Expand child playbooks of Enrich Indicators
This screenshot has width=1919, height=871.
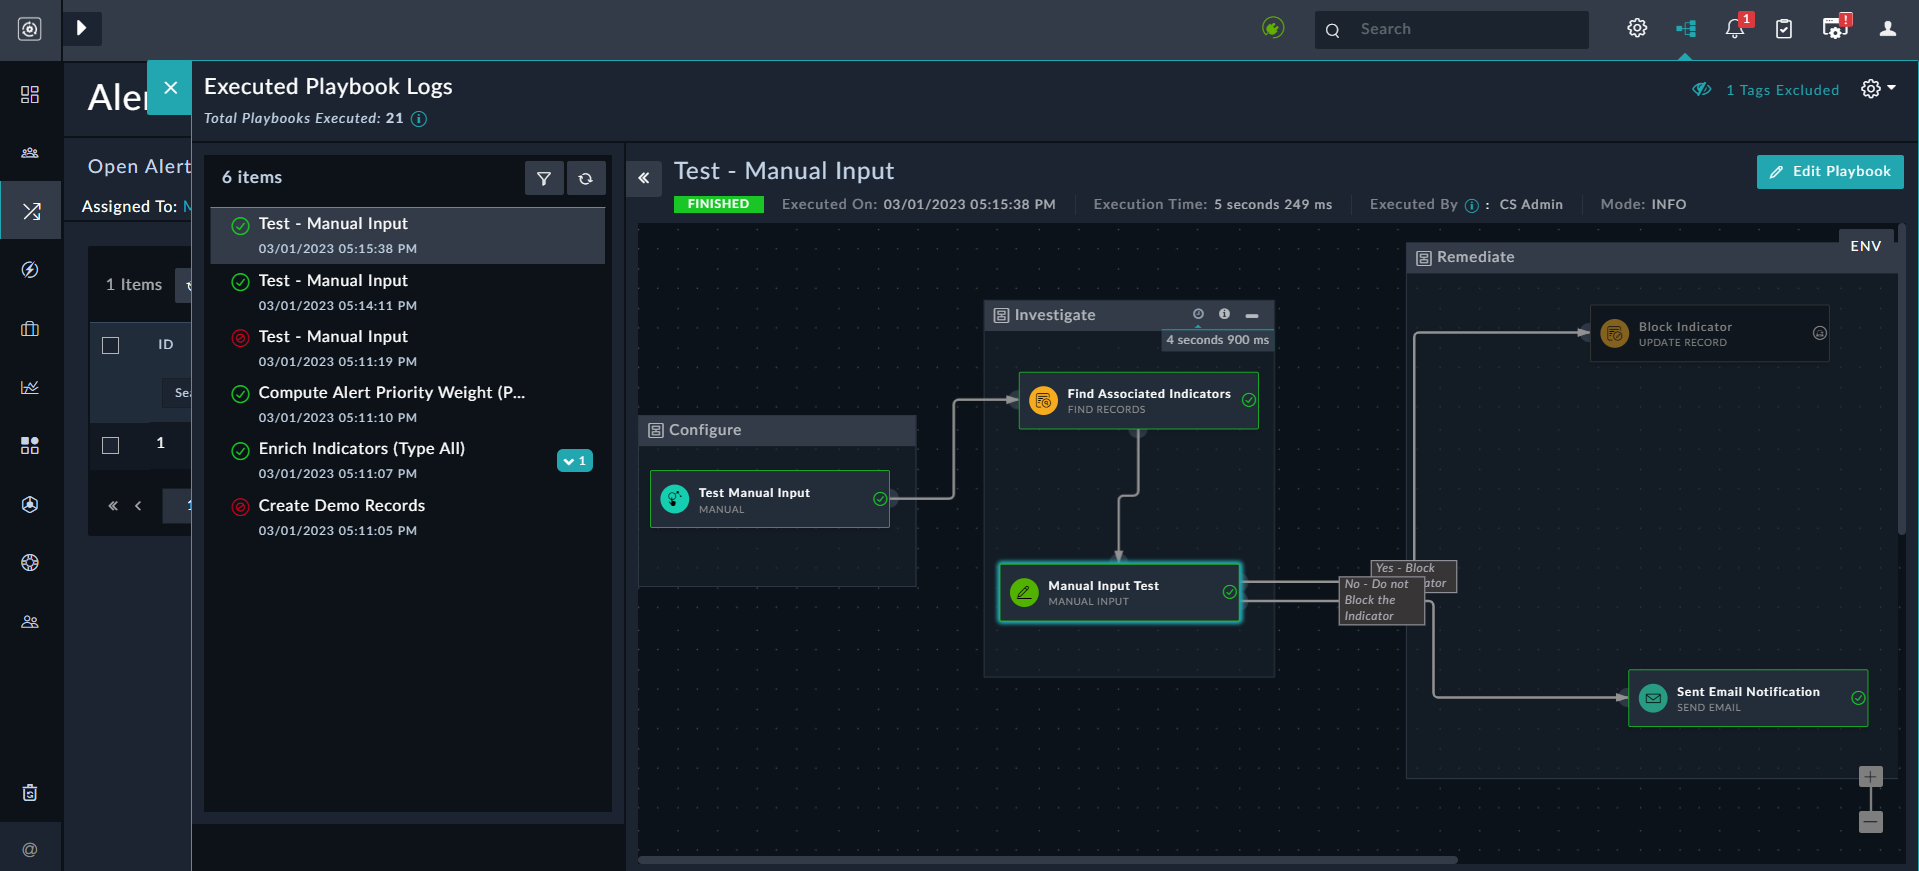click(x=575, y=461)
